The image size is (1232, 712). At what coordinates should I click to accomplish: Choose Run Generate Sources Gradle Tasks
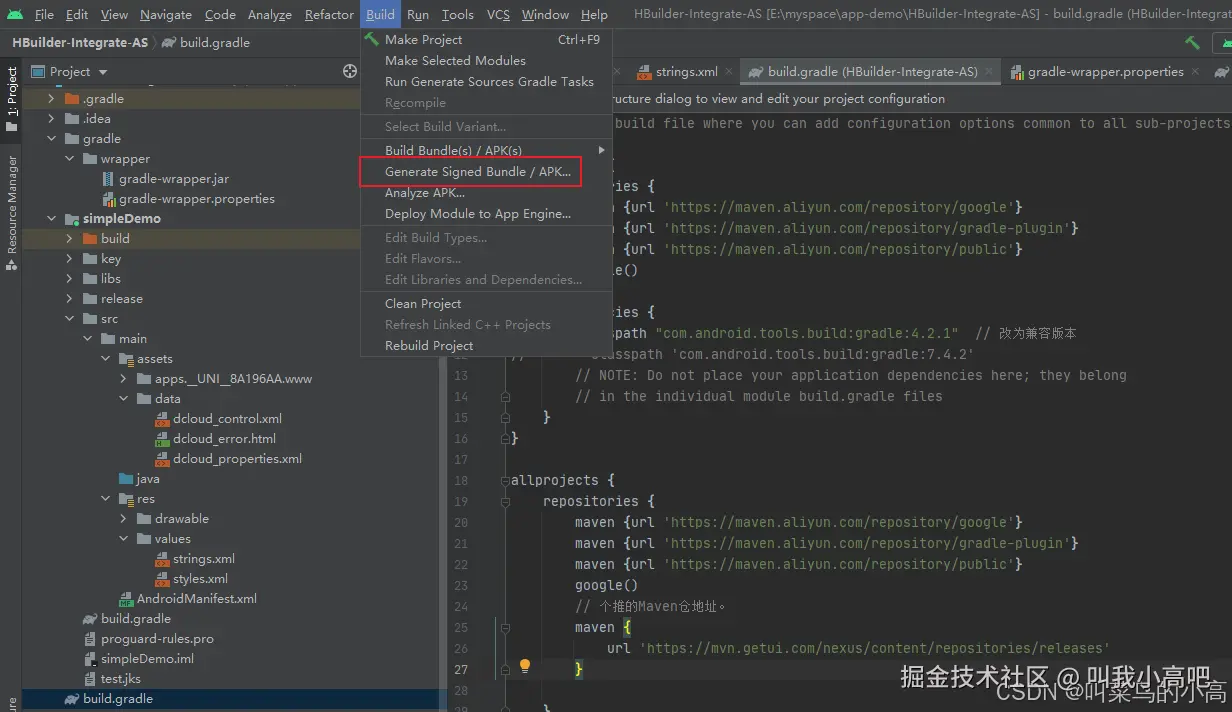coord(486,81)
